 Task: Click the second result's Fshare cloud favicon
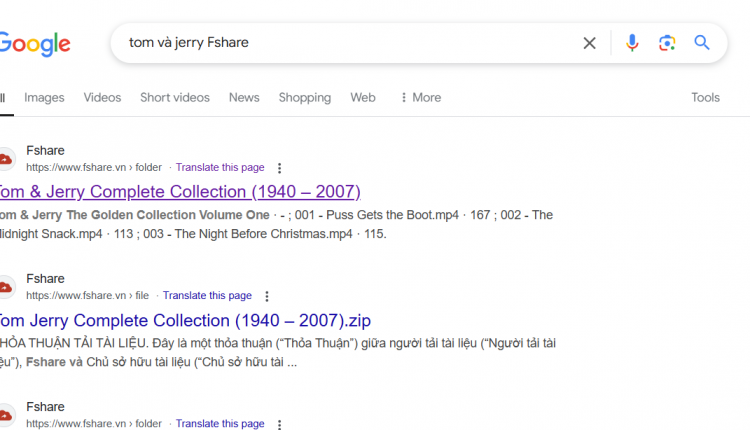(x=6, y=287)
